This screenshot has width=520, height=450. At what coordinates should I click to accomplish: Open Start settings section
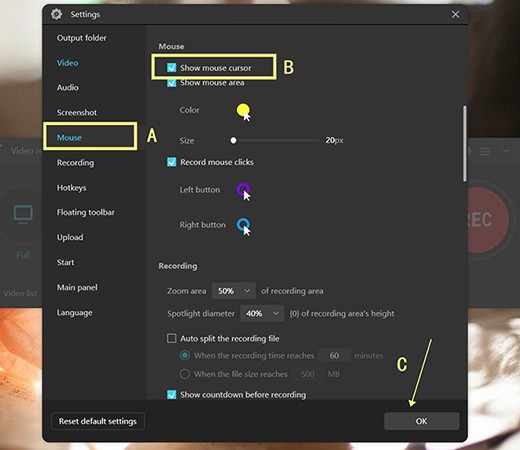point(65,263)
